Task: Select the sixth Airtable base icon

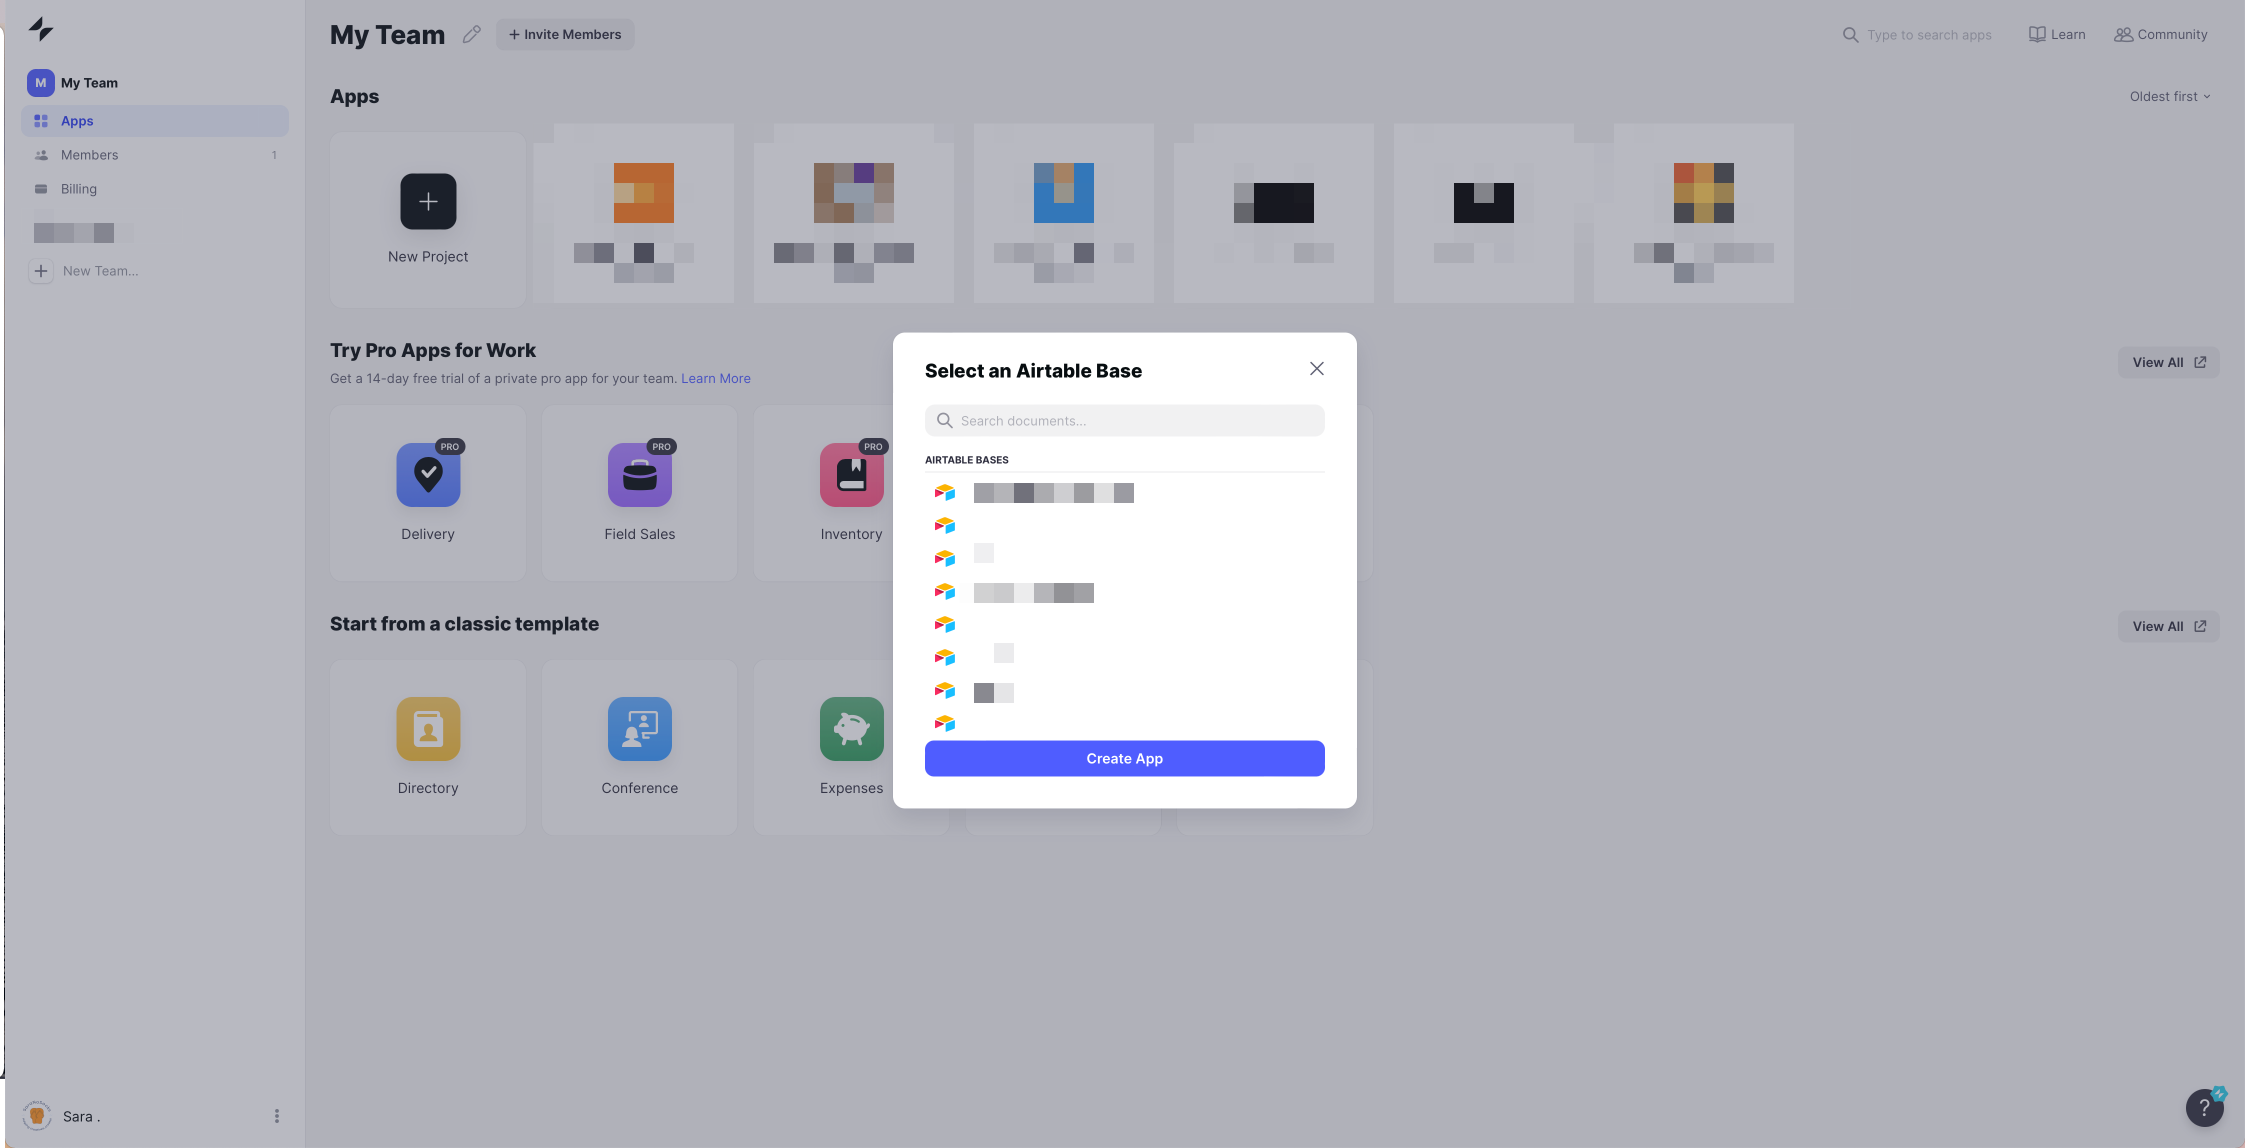Action: point(945,658)
